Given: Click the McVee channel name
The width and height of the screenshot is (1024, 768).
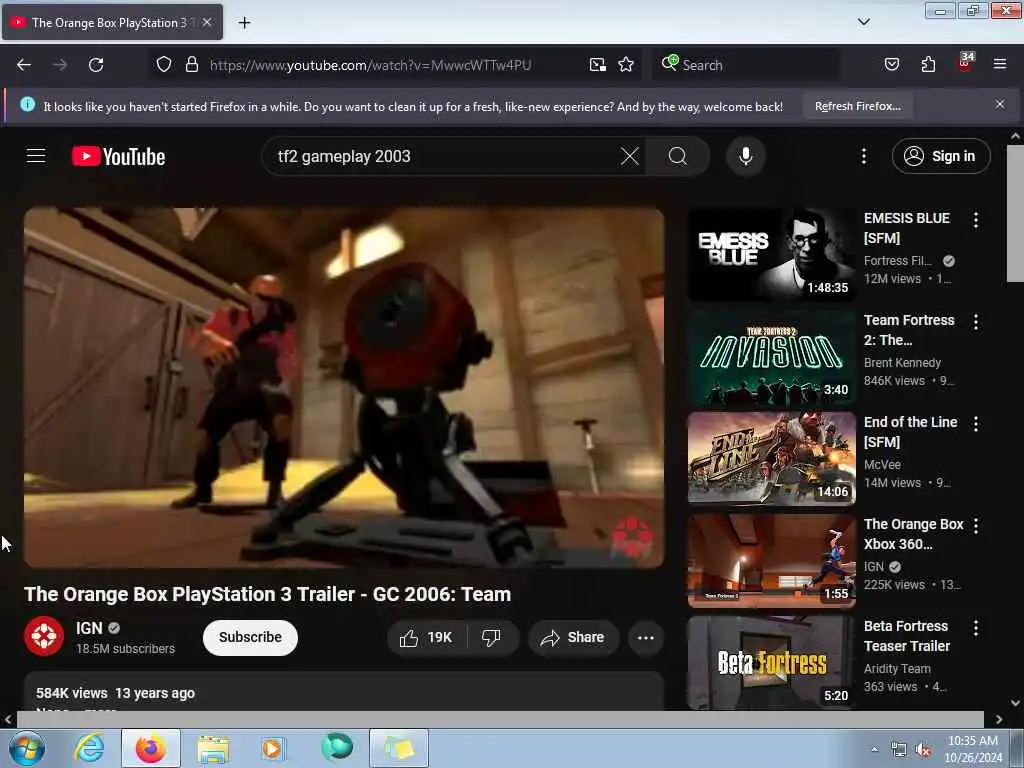Looking at the screenshot, I should [882, 464].
